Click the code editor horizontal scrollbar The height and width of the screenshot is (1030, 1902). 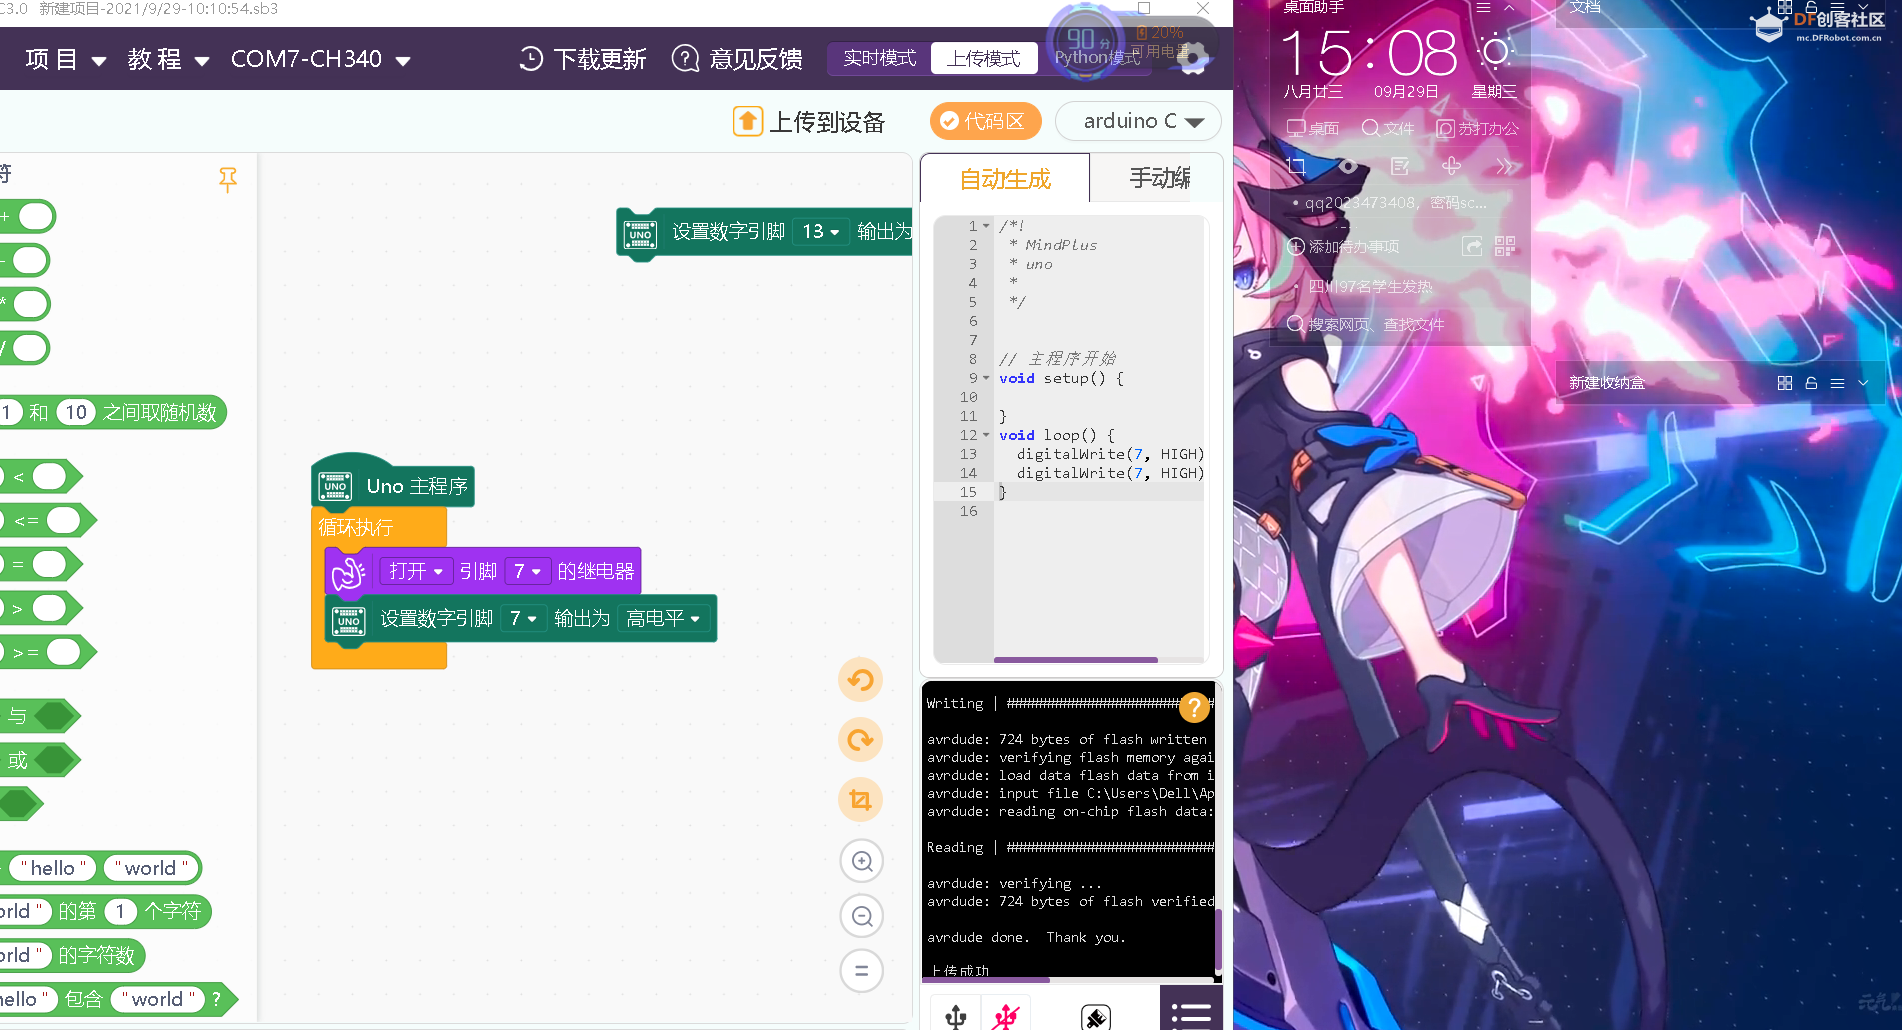(x=1076, y=660)
